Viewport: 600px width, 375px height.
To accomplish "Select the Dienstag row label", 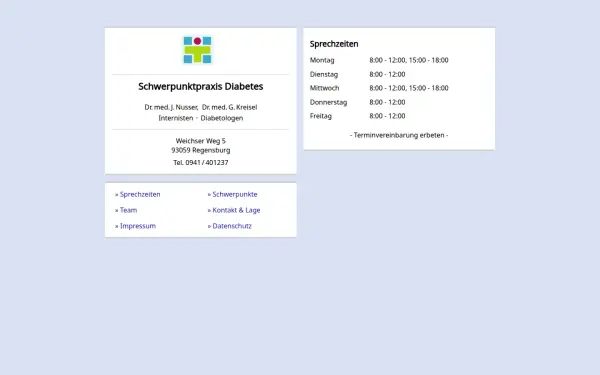I will pos(324,74).
